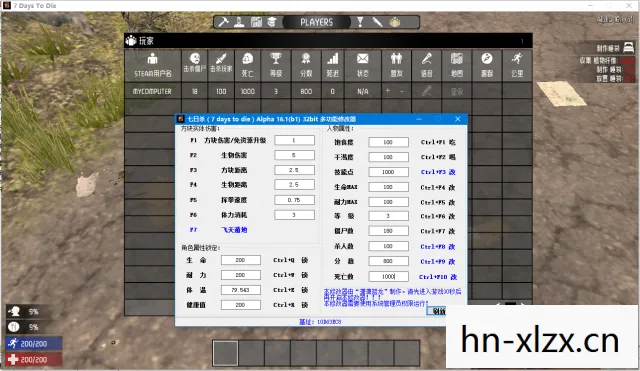Viewport: 640px width, 371px height.
Task: Click the 分数 field showing 800
Action: click(x=388, y=261)
